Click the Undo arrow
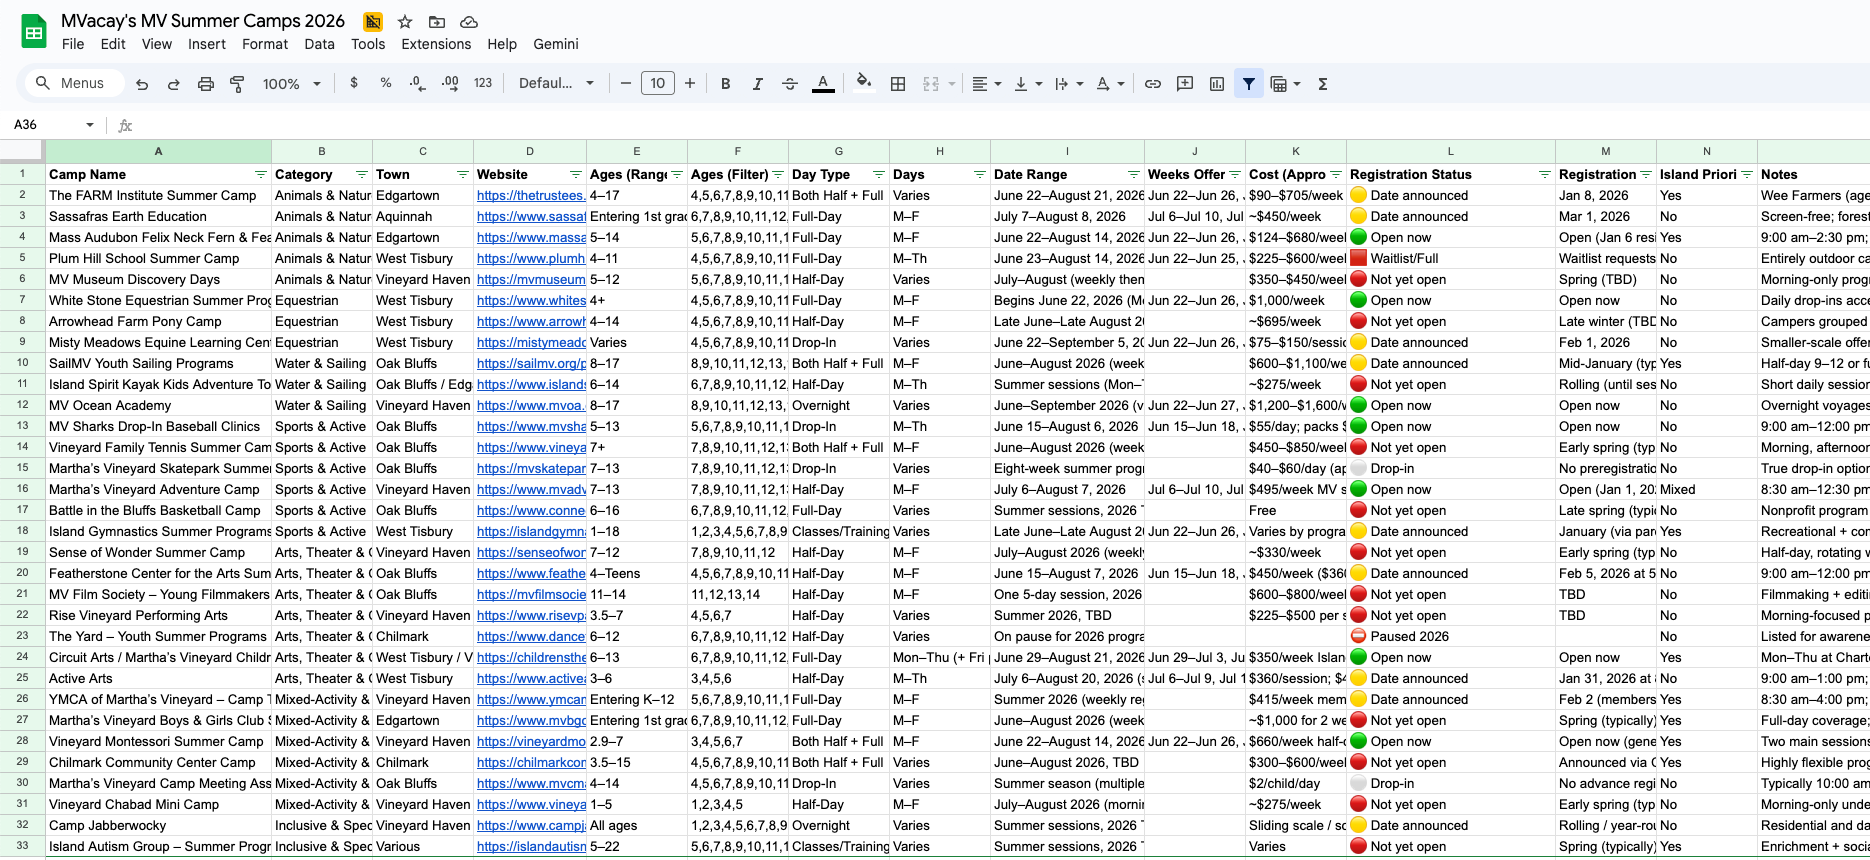The image size is (1870, 860). [x=142, y=84]
